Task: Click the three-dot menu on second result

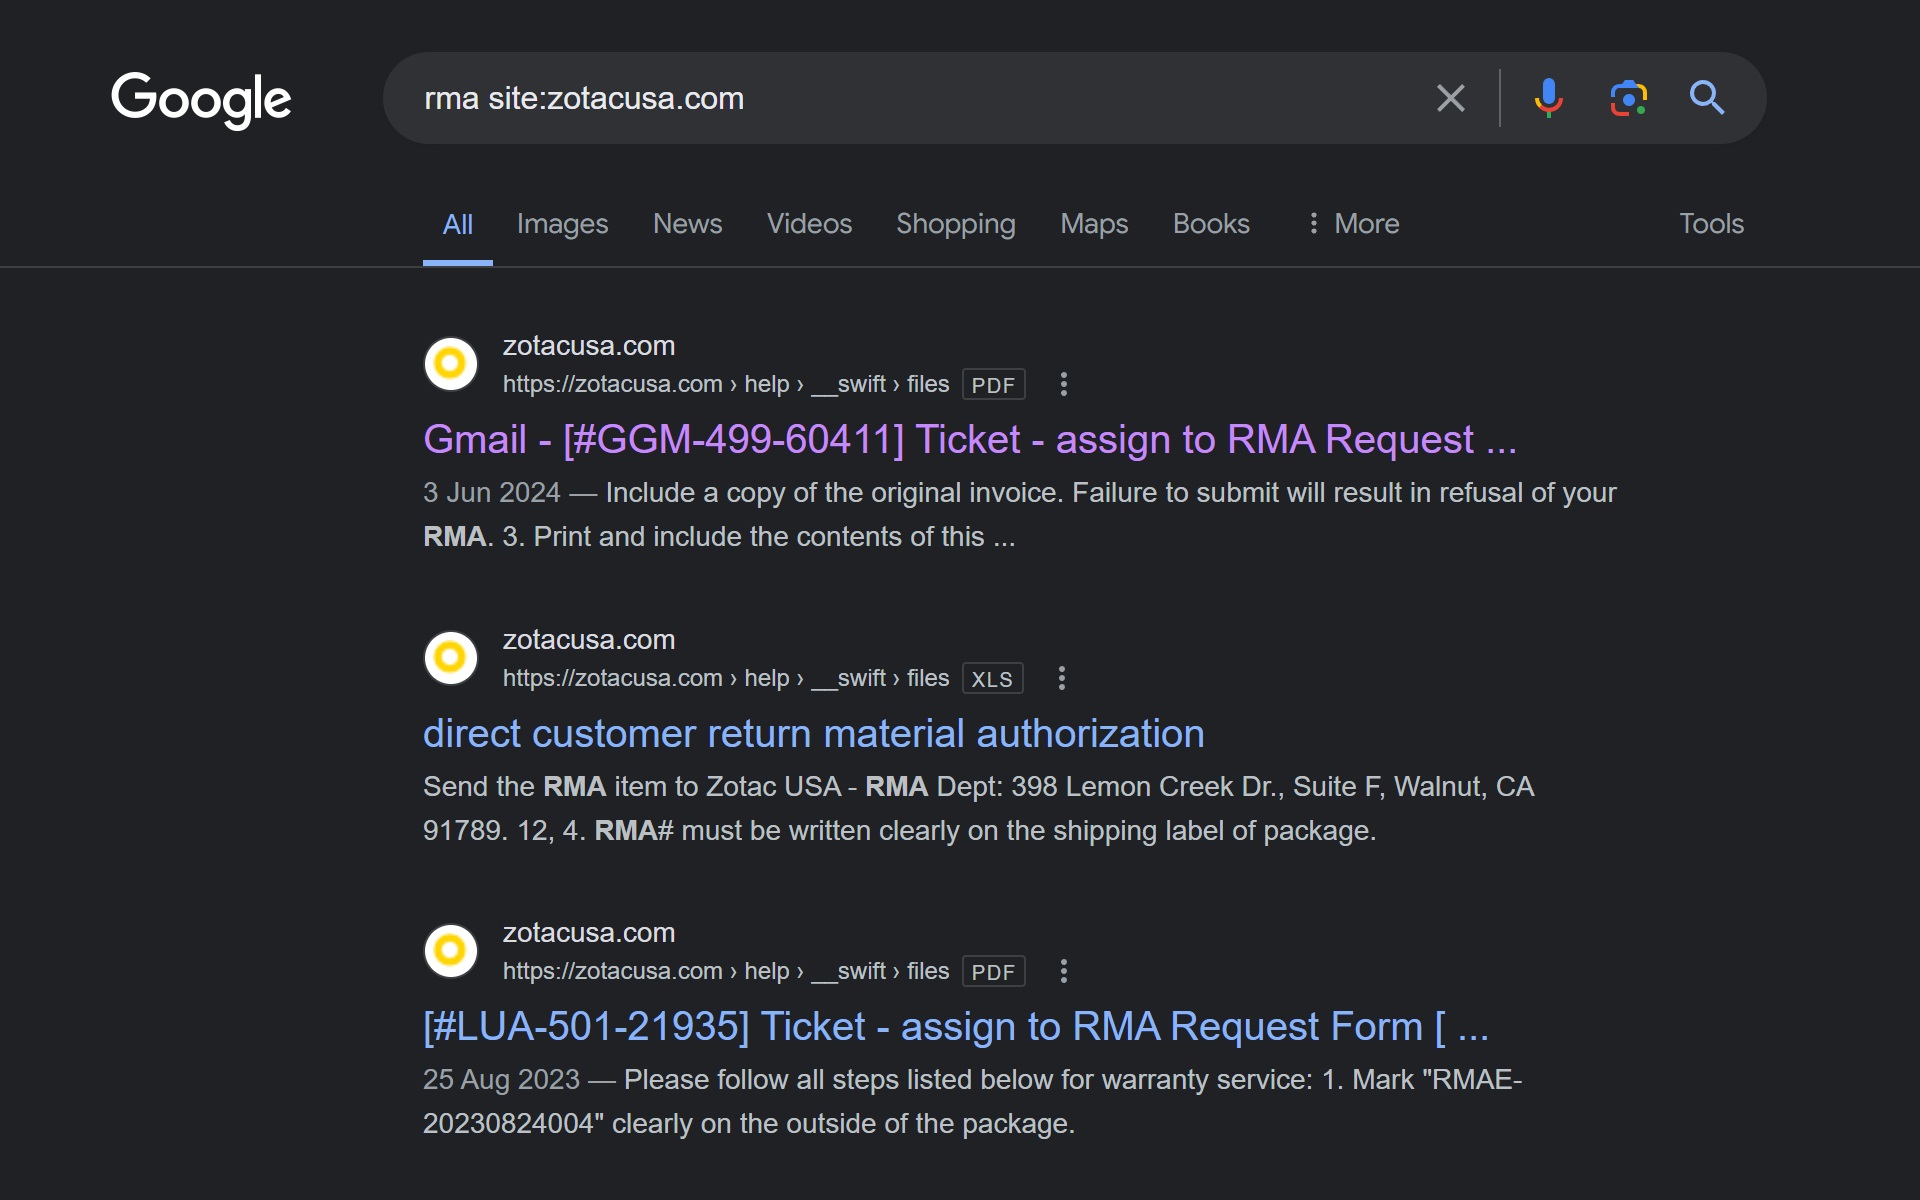Action: coord(1063,677)
